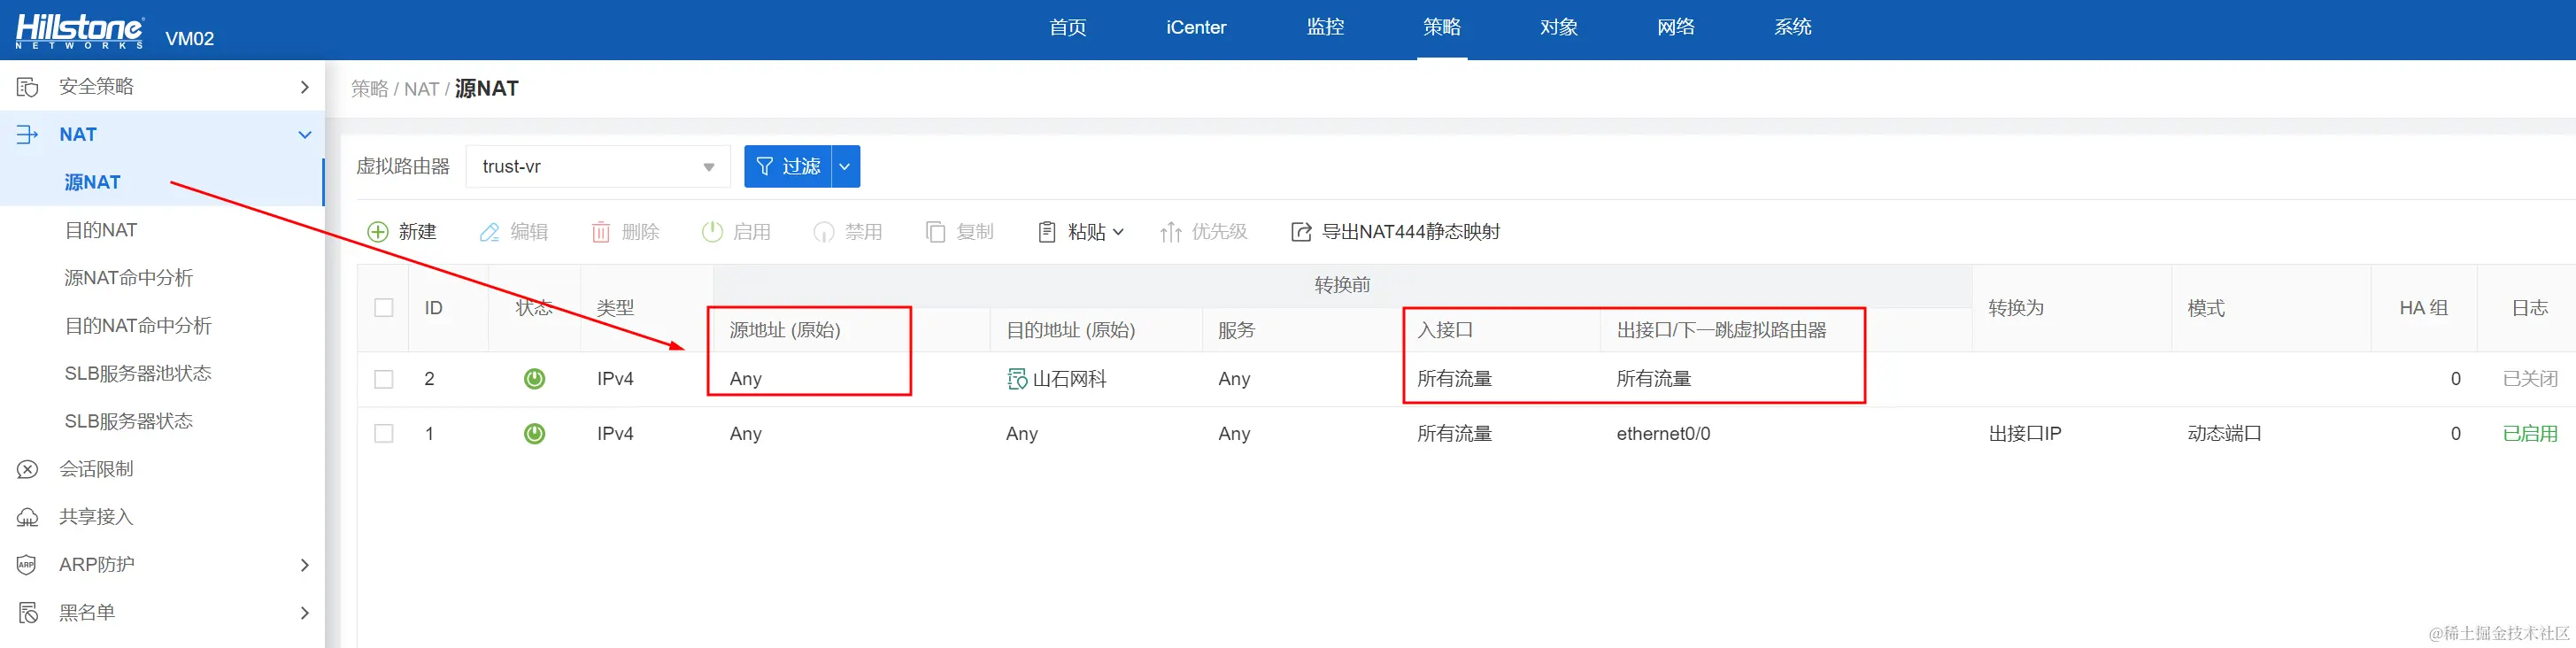Screen dimensions: 2576x648
Task: Click the 优先级 arrows icon
Action: point(1171,232)
